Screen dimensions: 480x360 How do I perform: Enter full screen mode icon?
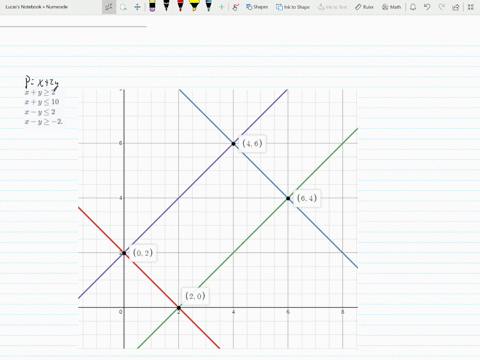(x=471, y=7)
